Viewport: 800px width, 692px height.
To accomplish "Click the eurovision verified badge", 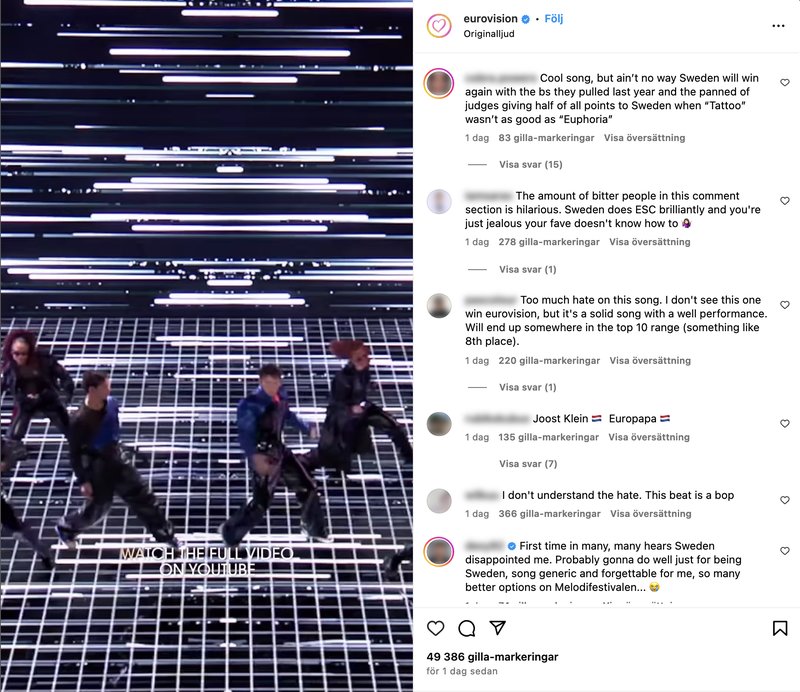I will click(526, 19).
